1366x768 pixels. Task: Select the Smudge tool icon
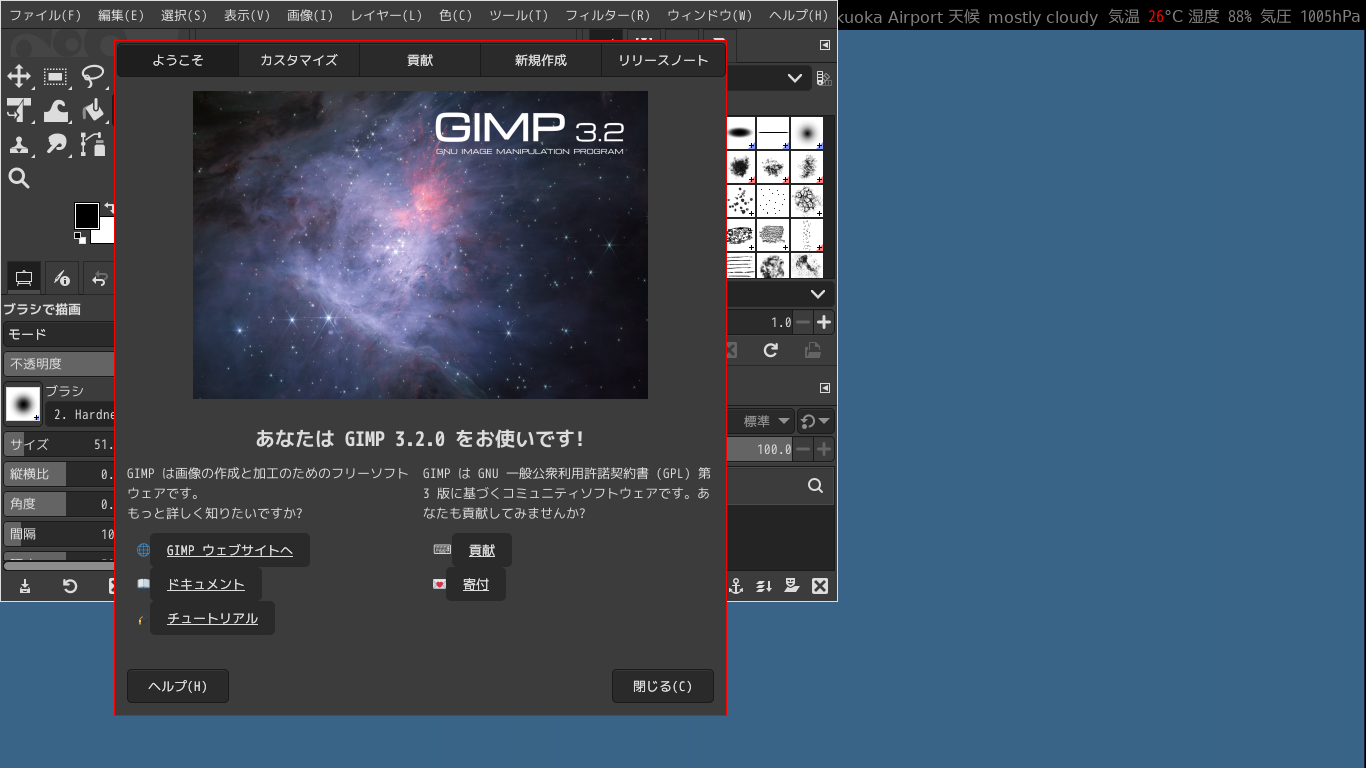pos(56,144)
